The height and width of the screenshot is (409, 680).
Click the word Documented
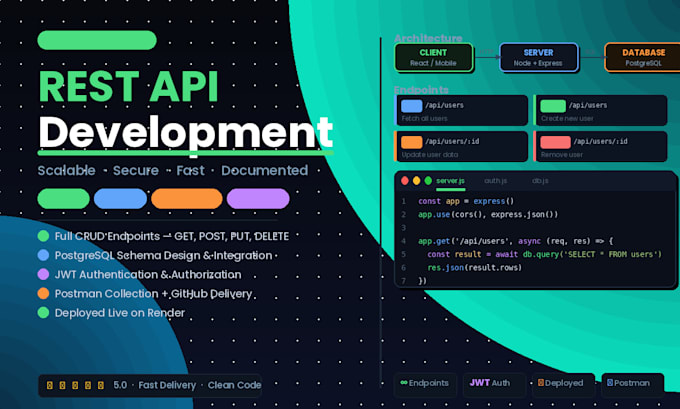(x=265, y=170)
